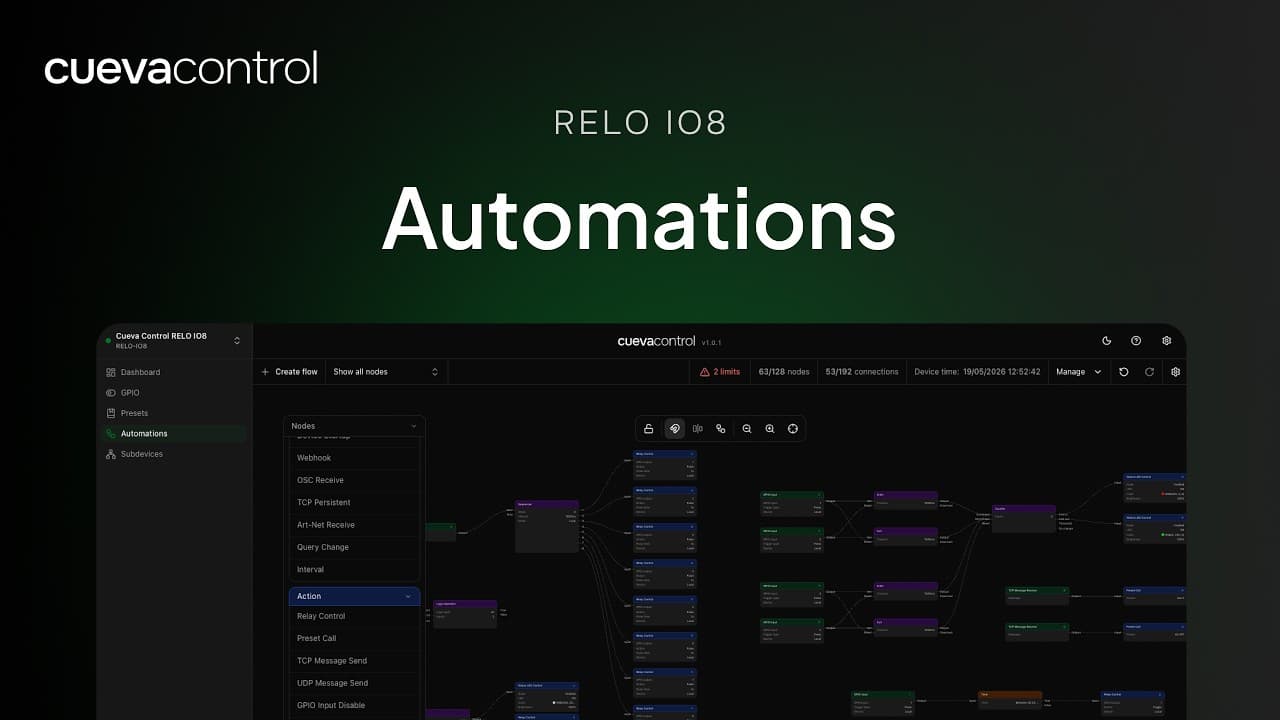The image size is (1280, 720).
Task: Click the v1.0.1 version label
Action: click(712, 342)
